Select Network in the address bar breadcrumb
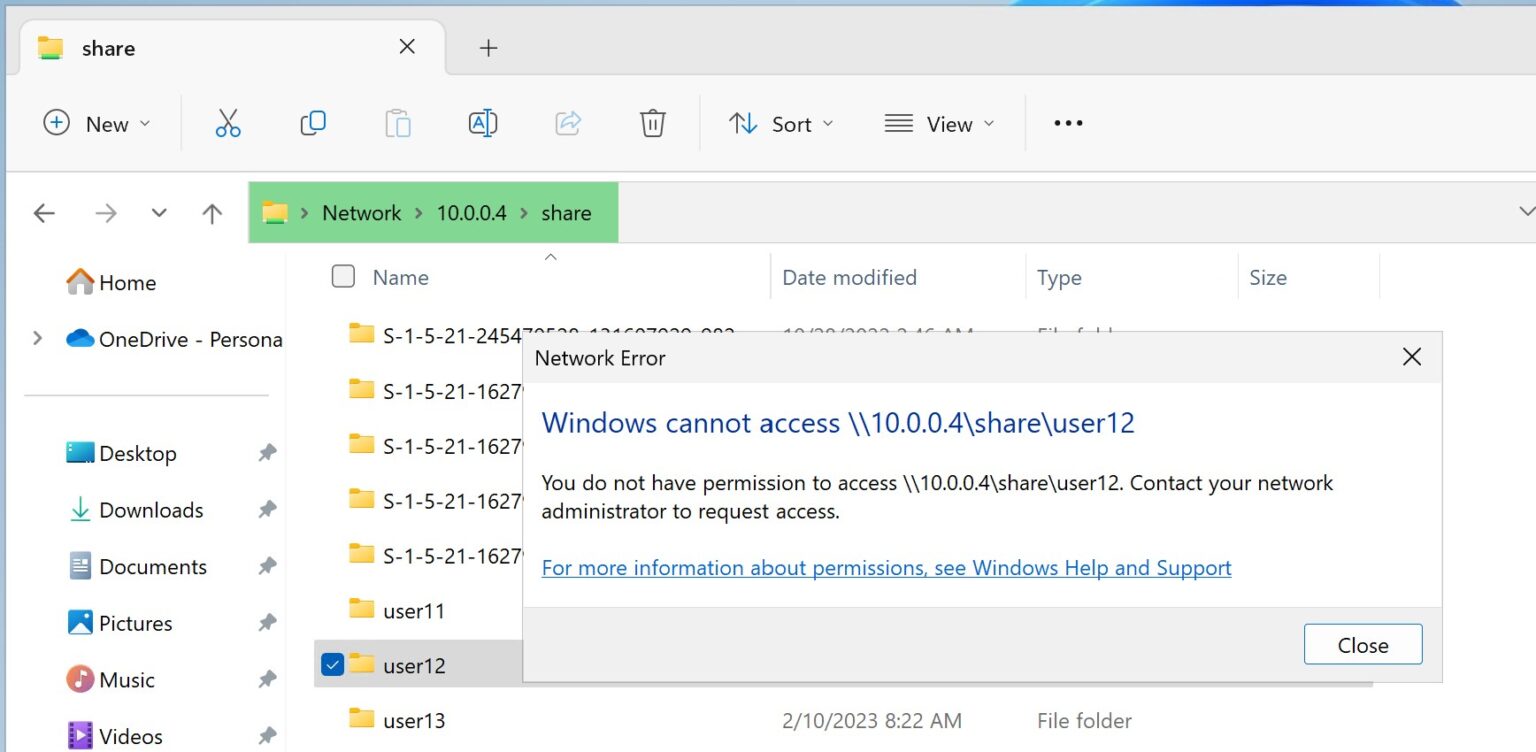This screenshot has width=1536, height=752. coord(361,212)
